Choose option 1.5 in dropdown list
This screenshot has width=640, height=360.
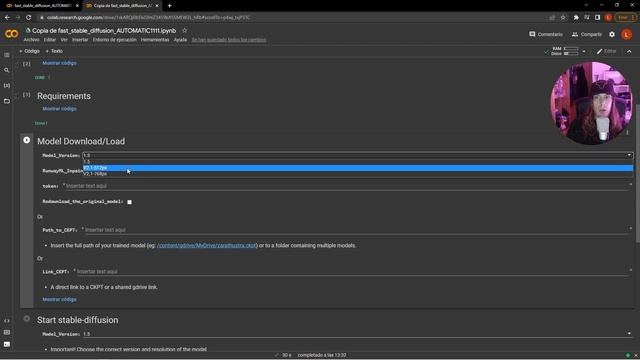pyautogui.click(x=358, y=162)
